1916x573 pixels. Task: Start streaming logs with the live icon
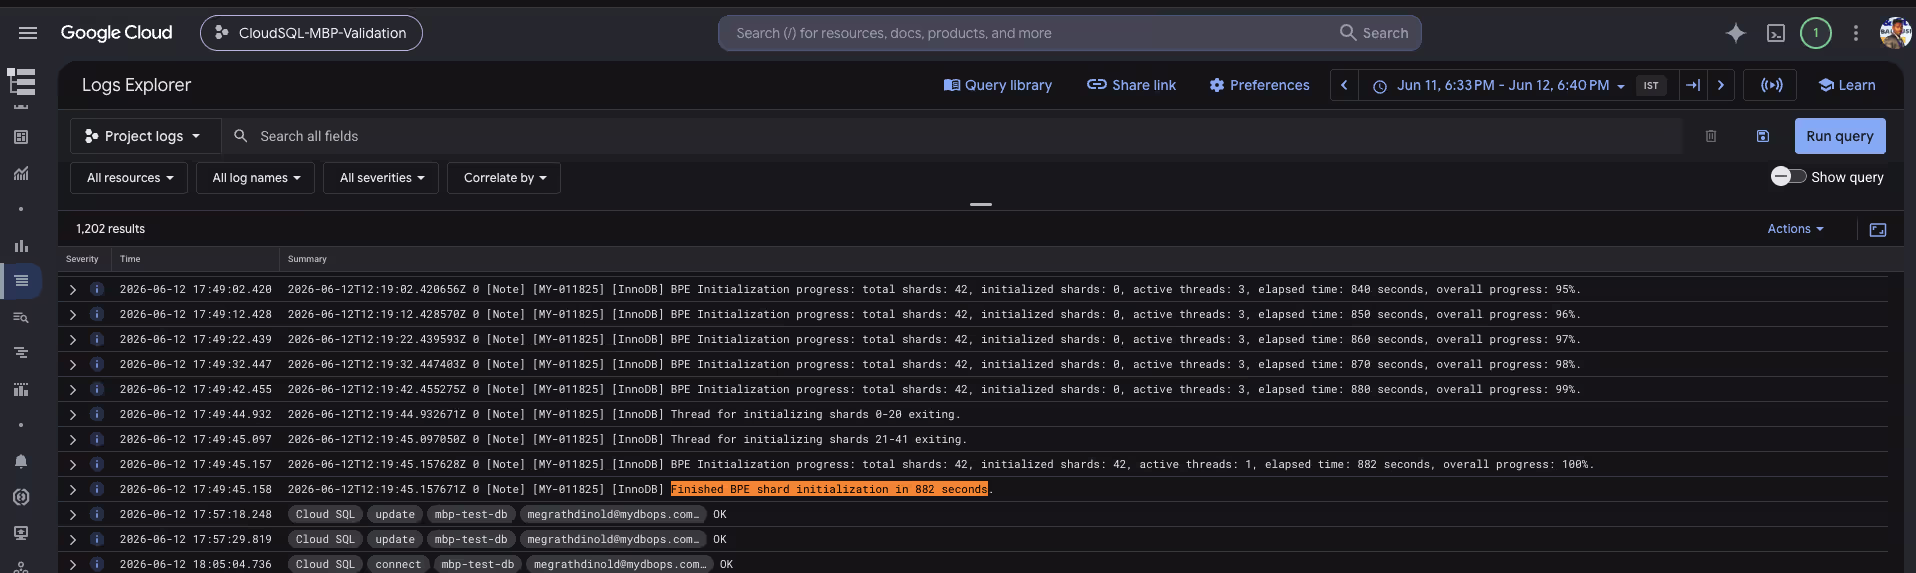click(1771, 85)
